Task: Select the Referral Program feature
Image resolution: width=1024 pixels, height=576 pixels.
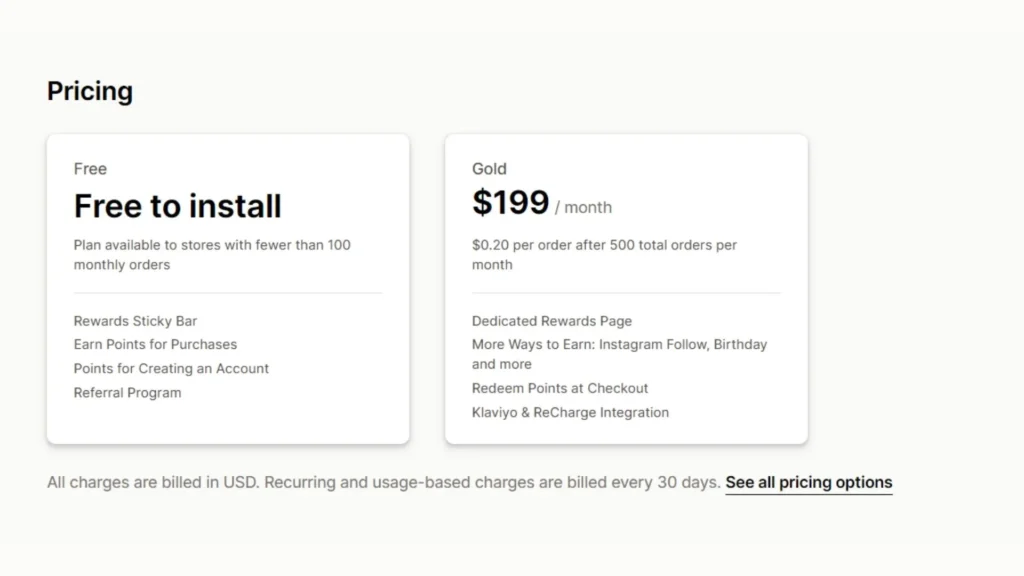Action: (x=127, y=392)
